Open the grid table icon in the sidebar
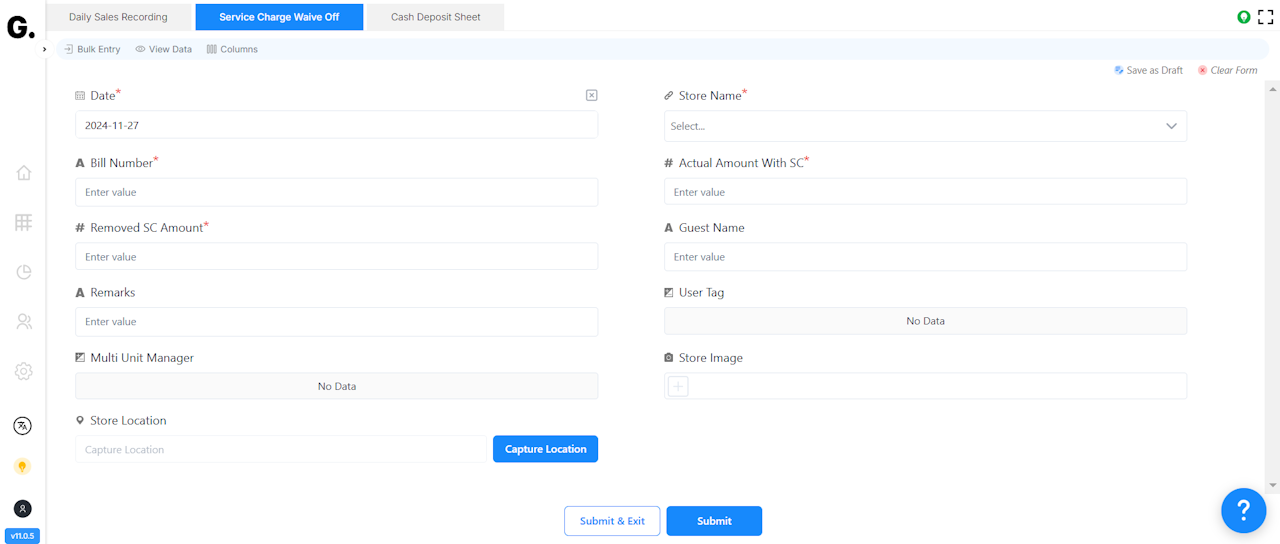1280x544 pixels. click(24, 222)
